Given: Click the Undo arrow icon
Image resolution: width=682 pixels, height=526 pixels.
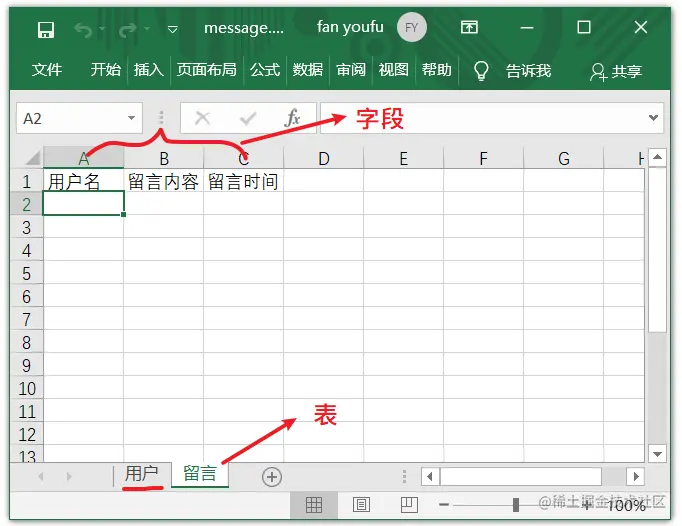Looking at the screenshot, I should point(83,30).
